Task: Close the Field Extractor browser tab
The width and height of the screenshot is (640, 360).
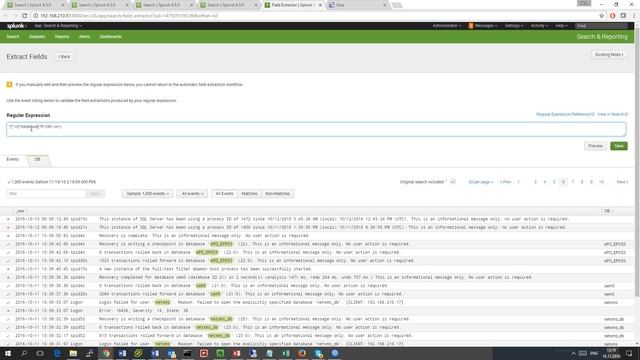Action: 320,5
